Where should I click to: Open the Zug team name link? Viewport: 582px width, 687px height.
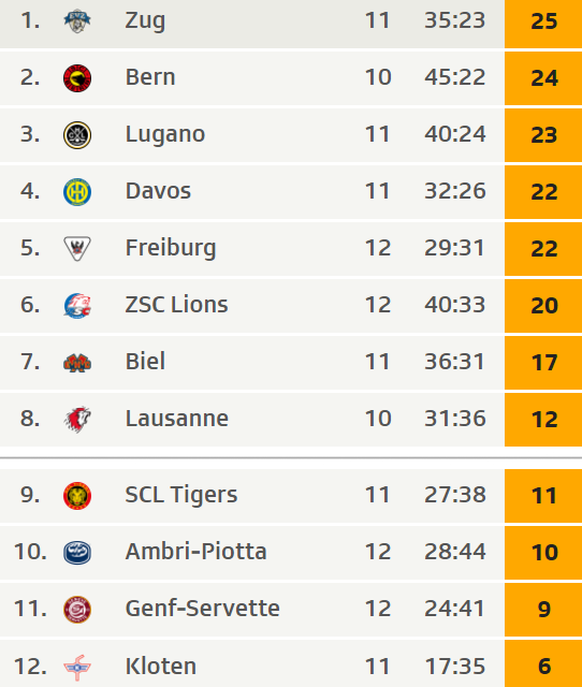tap(145, 21)
